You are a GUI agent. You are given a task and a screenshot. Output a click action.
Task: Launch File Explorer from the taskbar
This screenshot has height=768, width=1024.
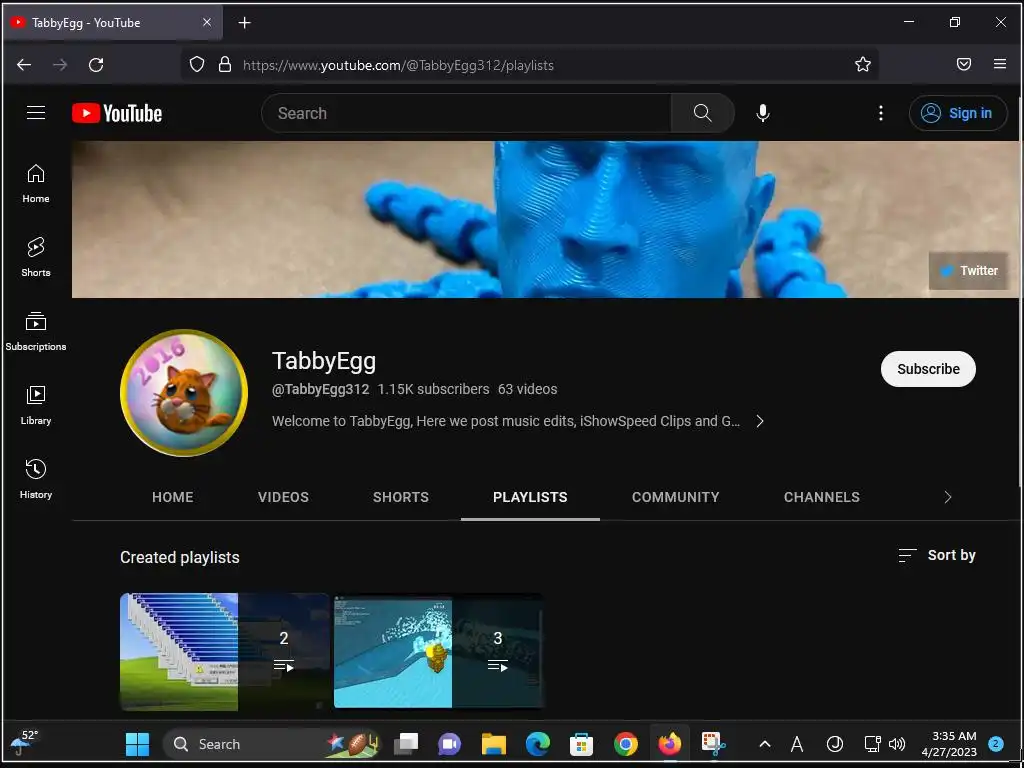click(494, 744)
